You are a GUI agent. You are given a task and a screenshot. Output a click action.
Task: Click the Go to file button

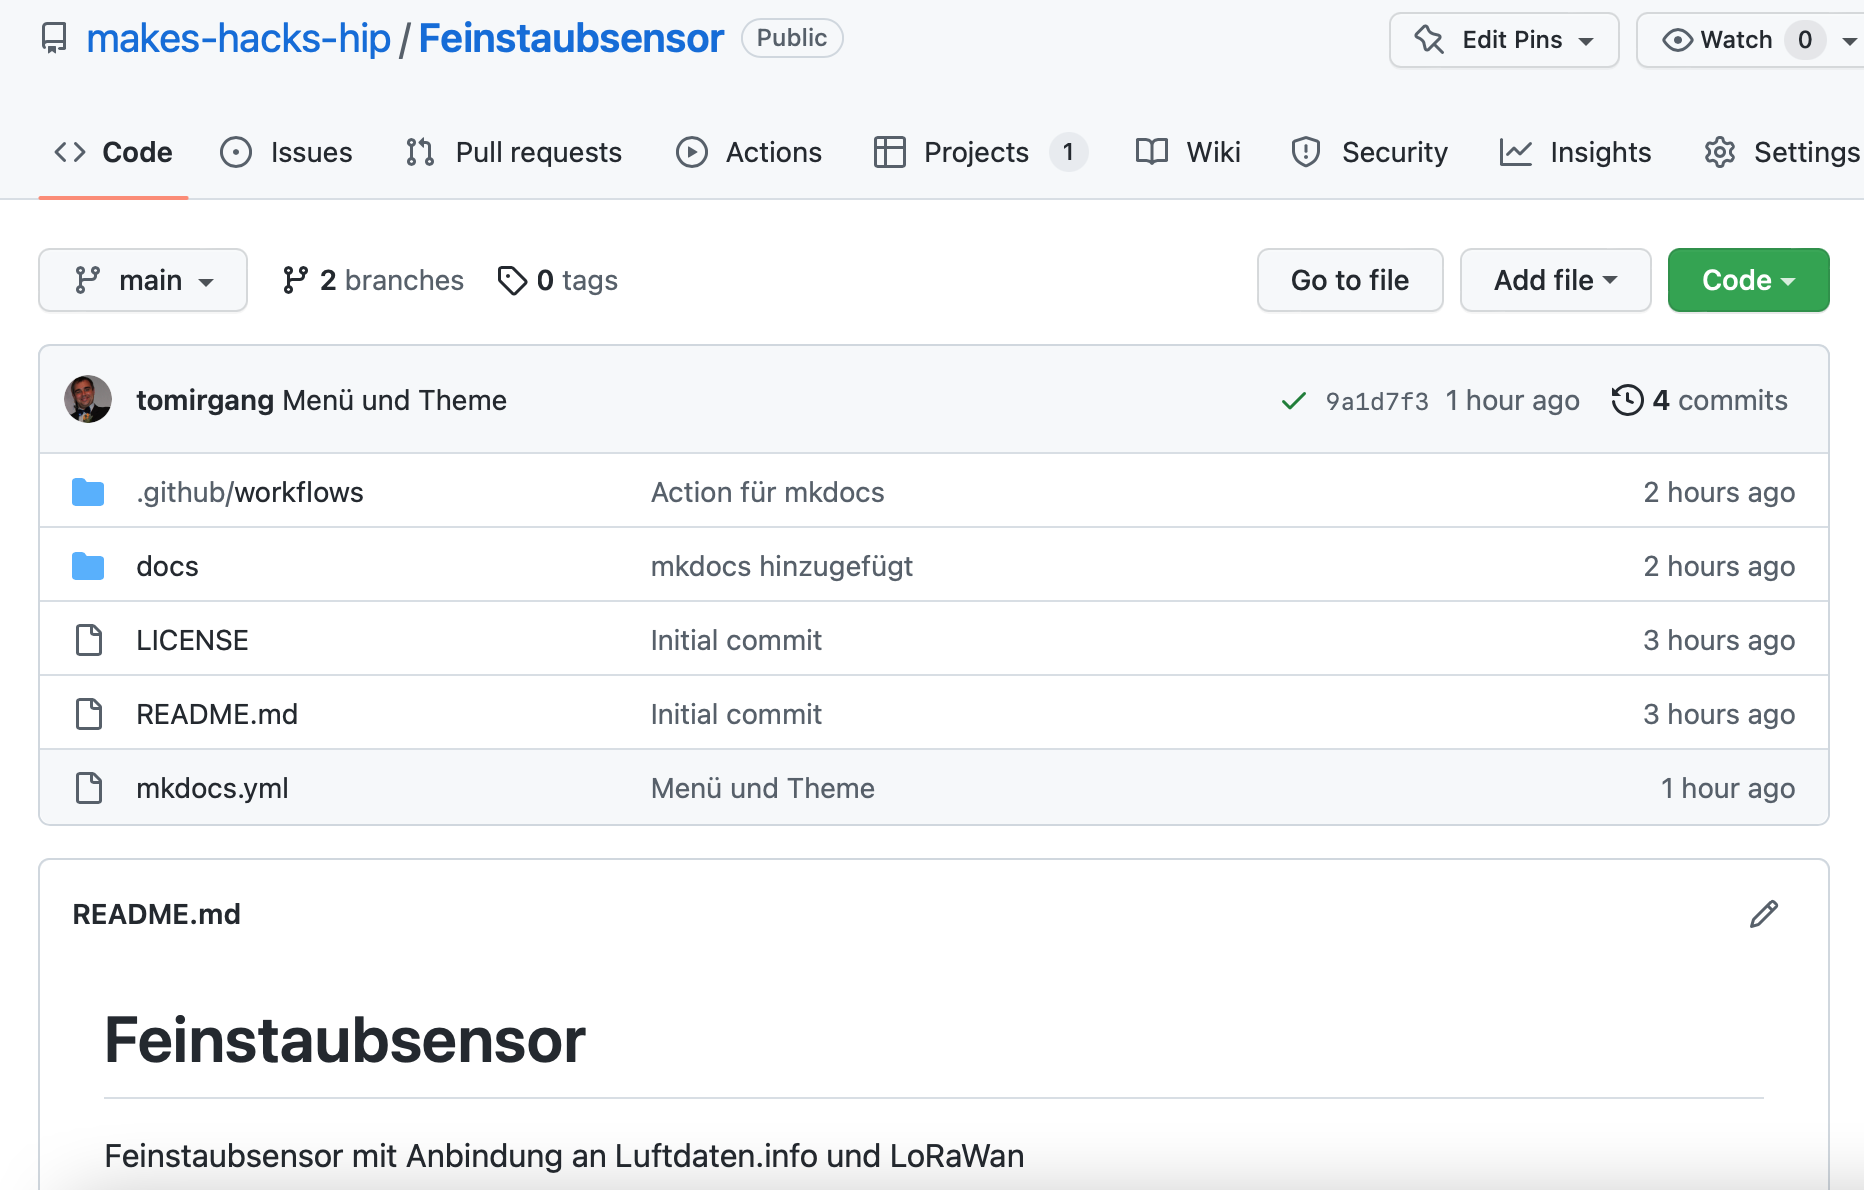(1350, 280)
